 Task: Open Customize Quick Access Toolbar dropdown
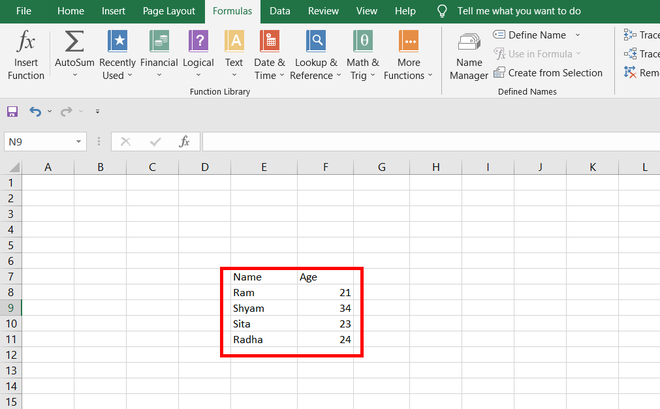(x=97, y=112)
